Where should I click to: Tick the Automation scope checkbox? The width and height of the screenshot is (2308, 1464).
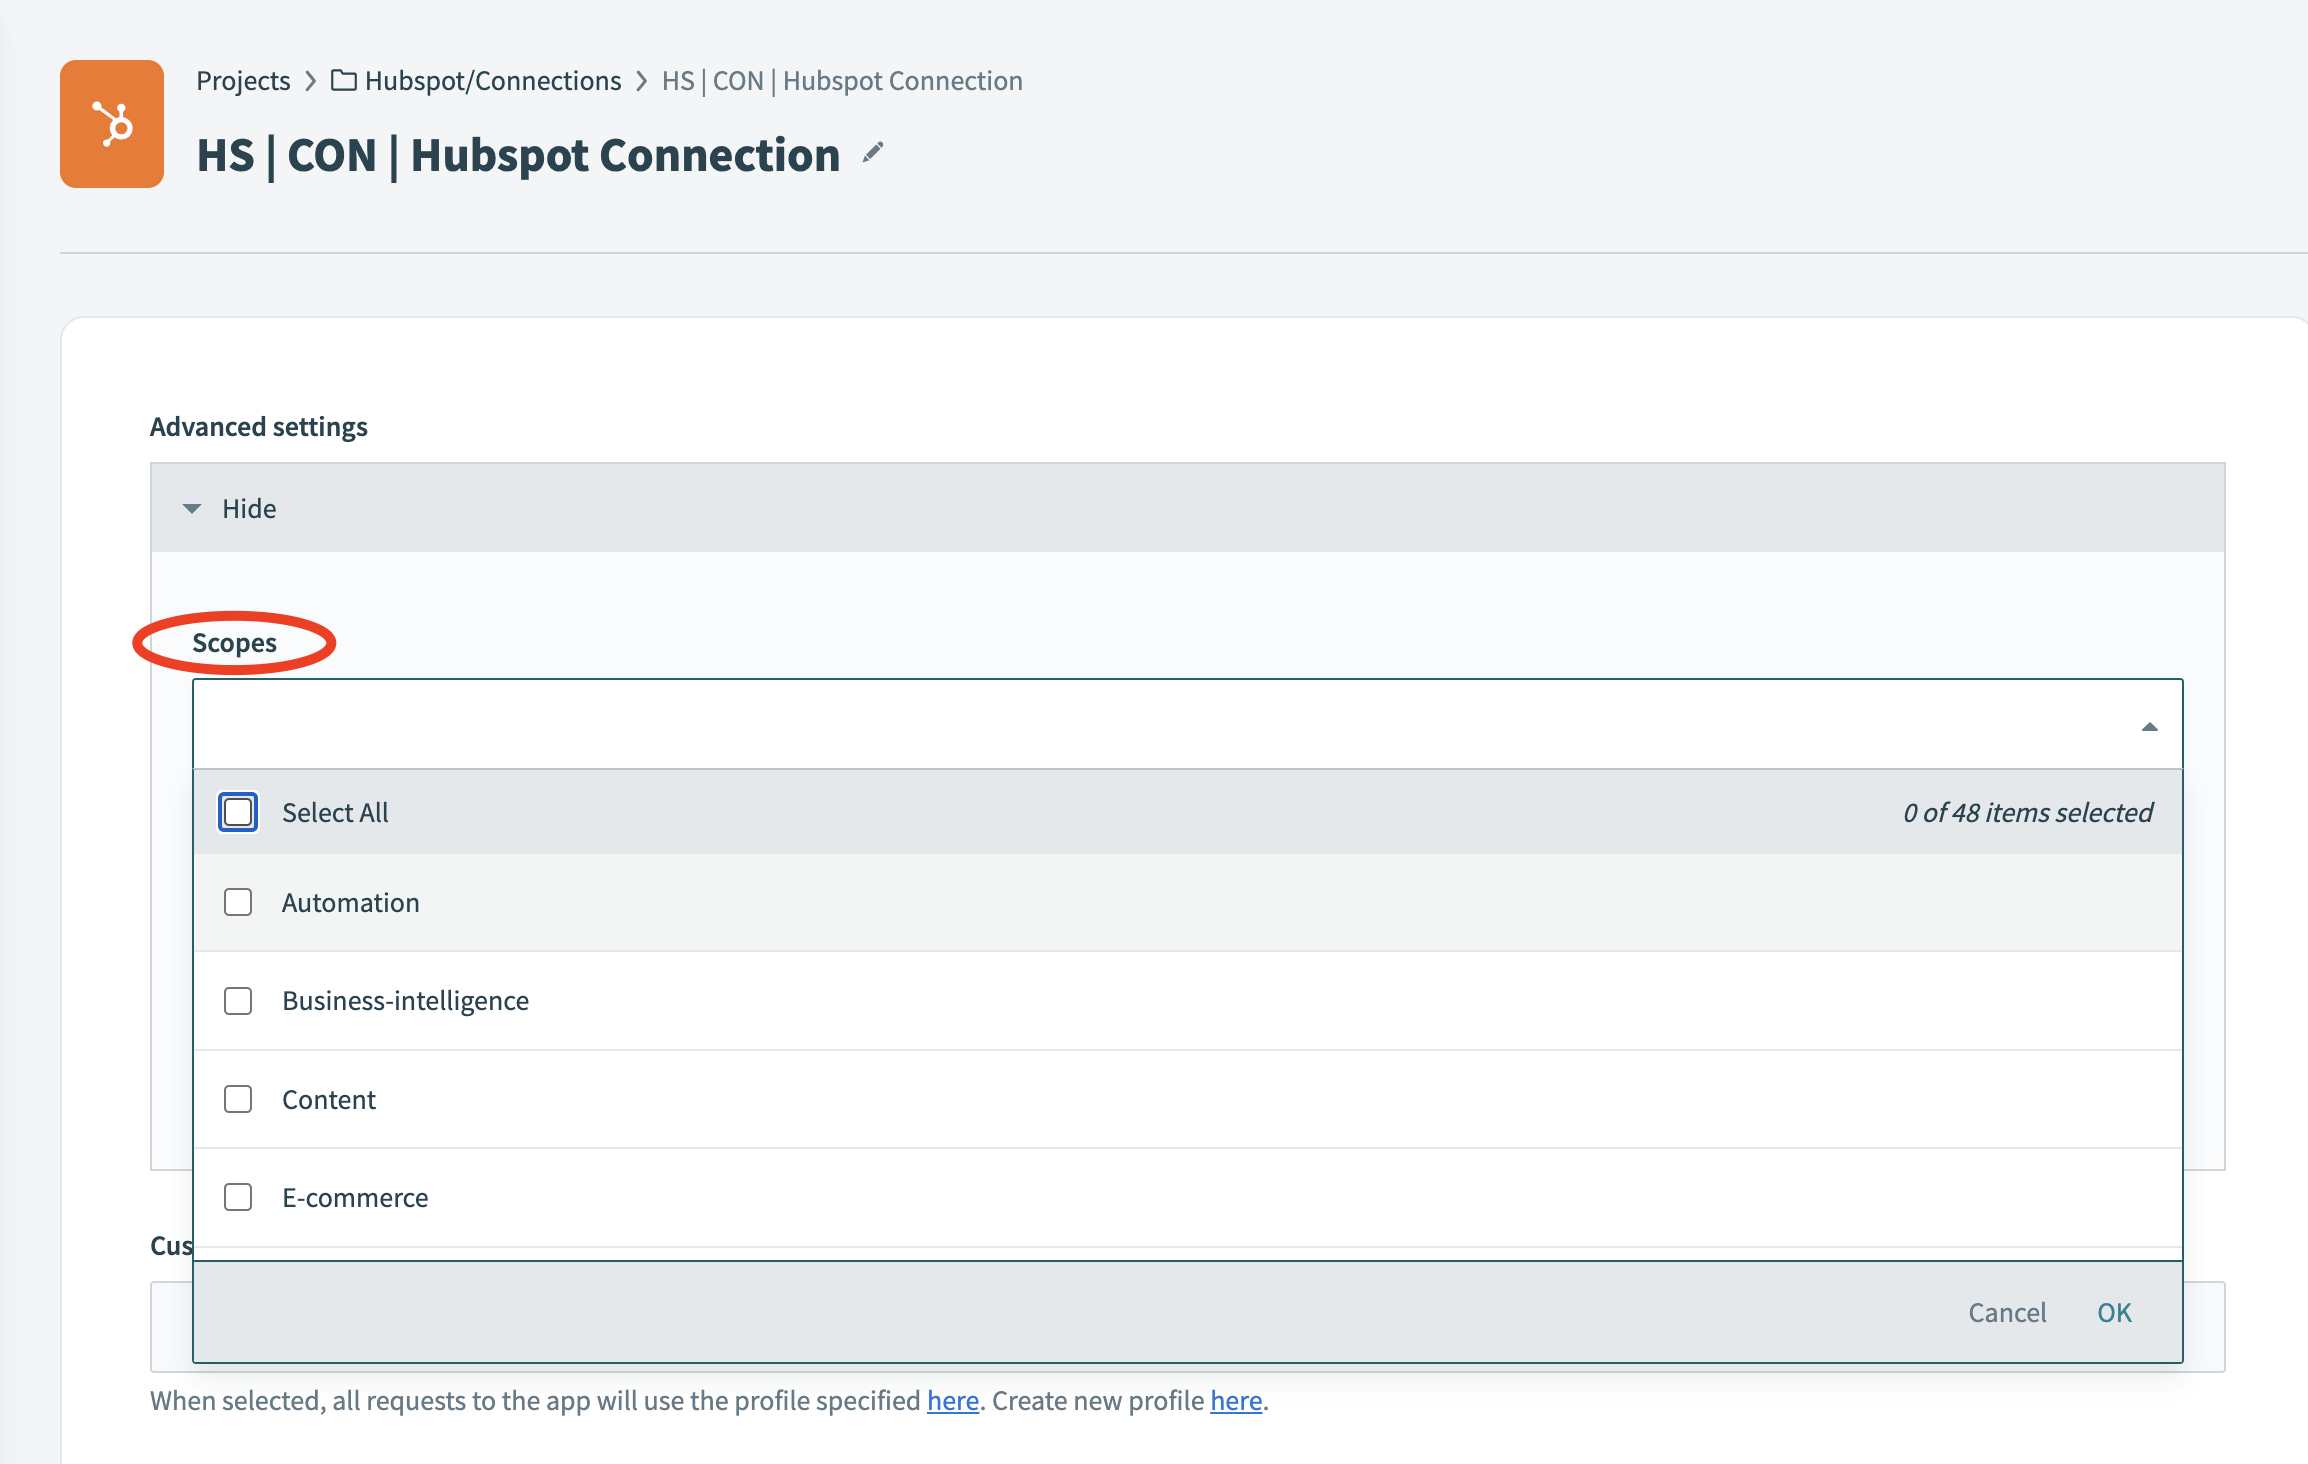click(x=238, y=902)
